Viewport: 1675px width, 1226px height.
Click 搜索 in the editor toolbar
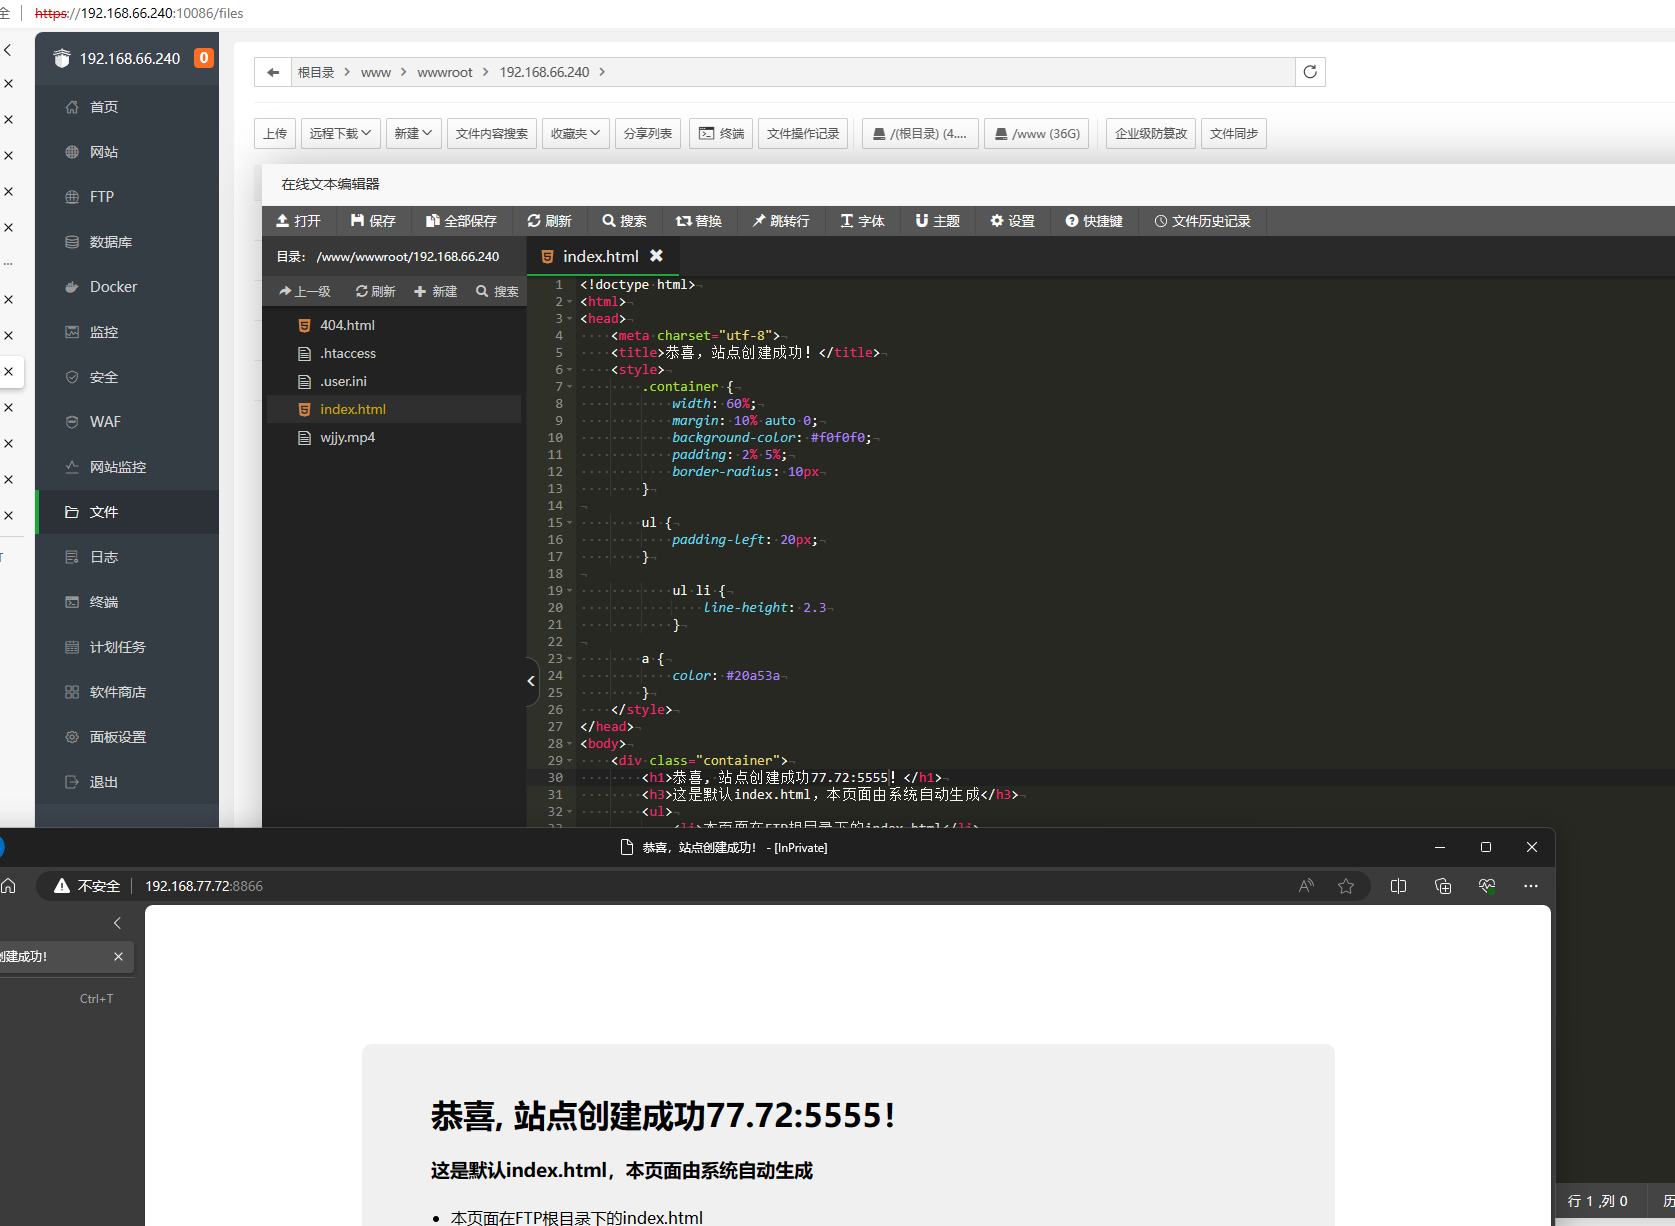coord(625,221)
